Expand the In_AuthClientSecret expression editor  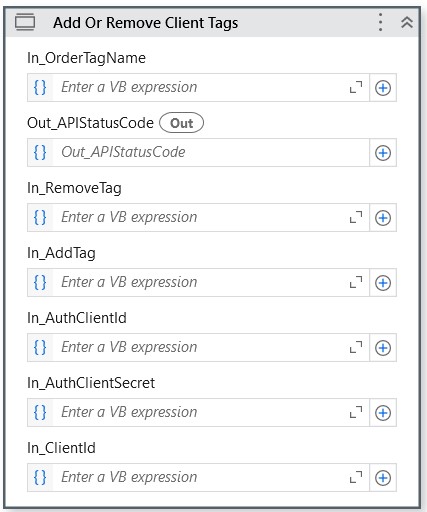[x=356, y=412]
